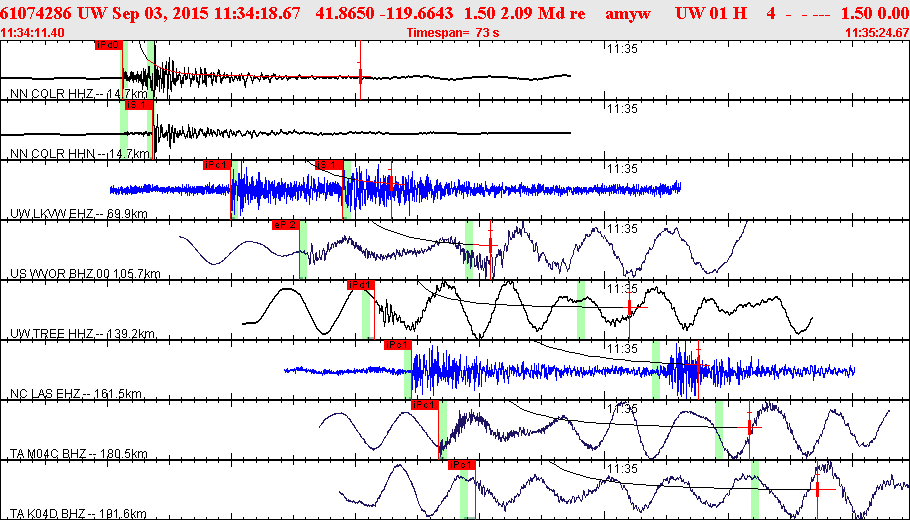Click the iPc1 pick flag on LKVW trace
This screenshot has width=910, height=520.
217,165
